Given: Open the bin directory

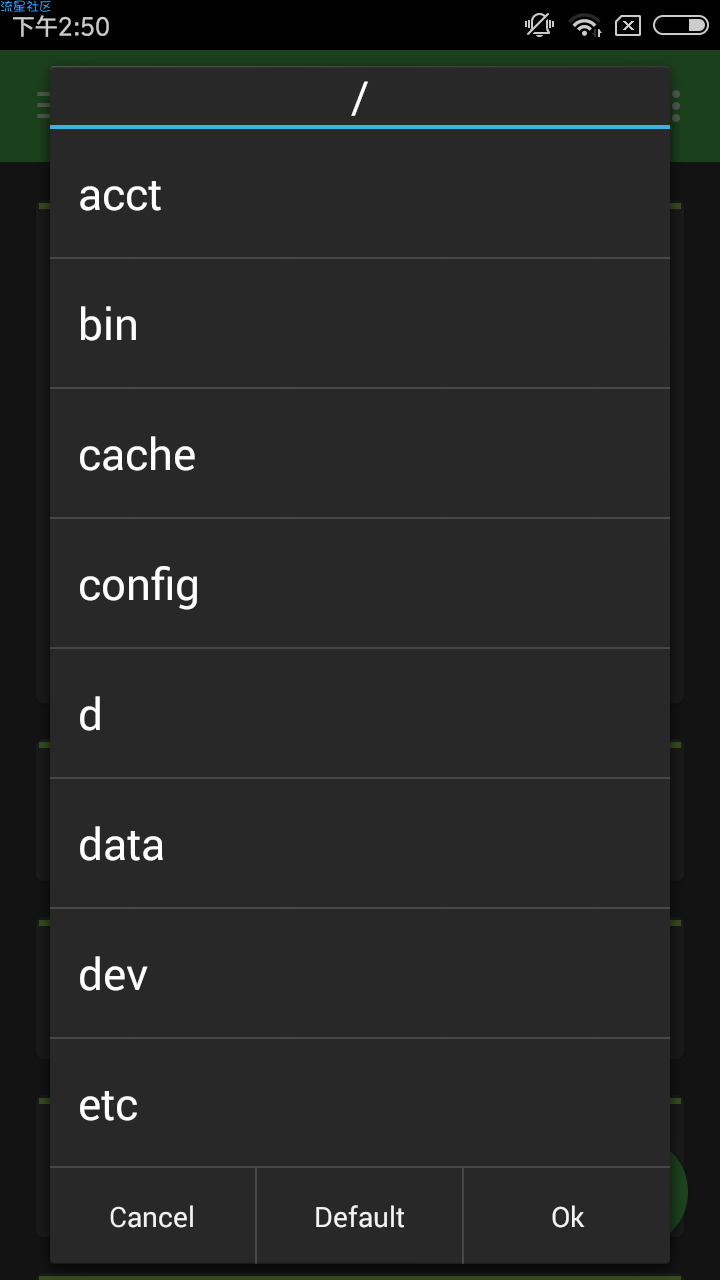Looking at the screenshot, I should 360,324.
